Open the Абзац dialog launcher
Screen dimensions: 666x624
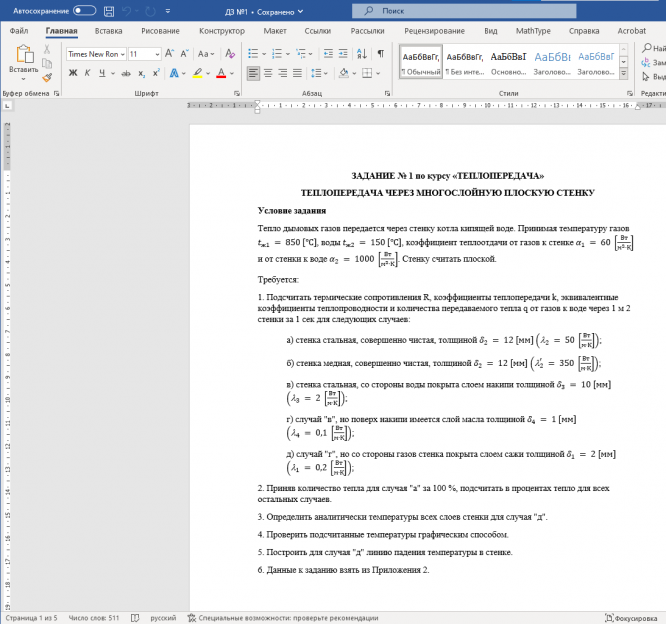pos(387,93)
